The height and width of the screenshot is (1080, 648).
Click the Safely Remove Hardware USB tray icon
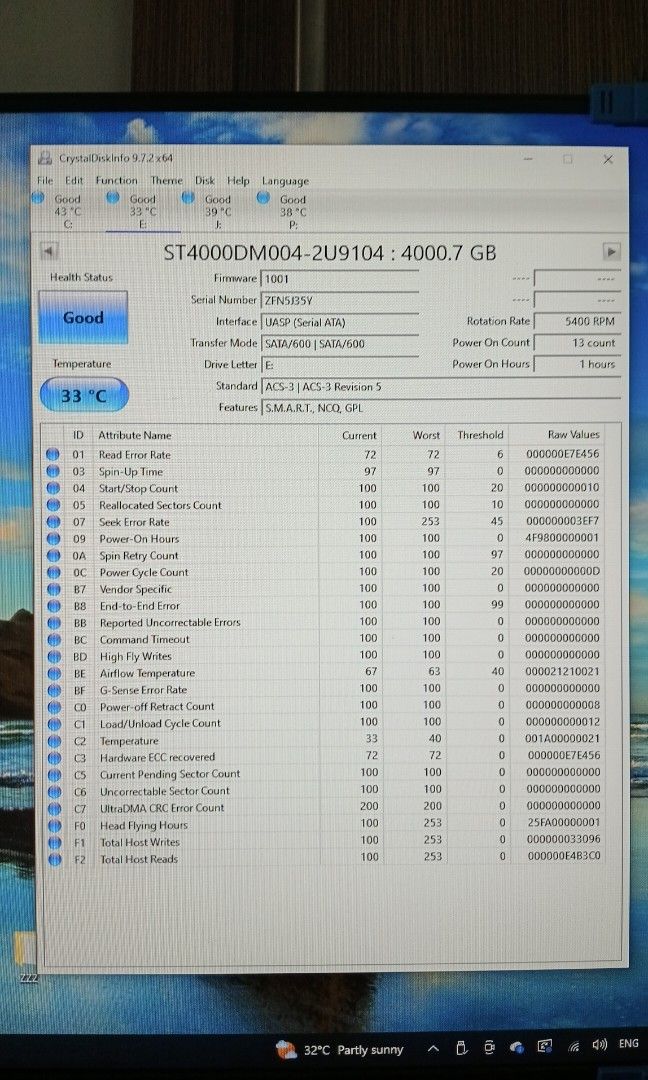pos(462,1048)
